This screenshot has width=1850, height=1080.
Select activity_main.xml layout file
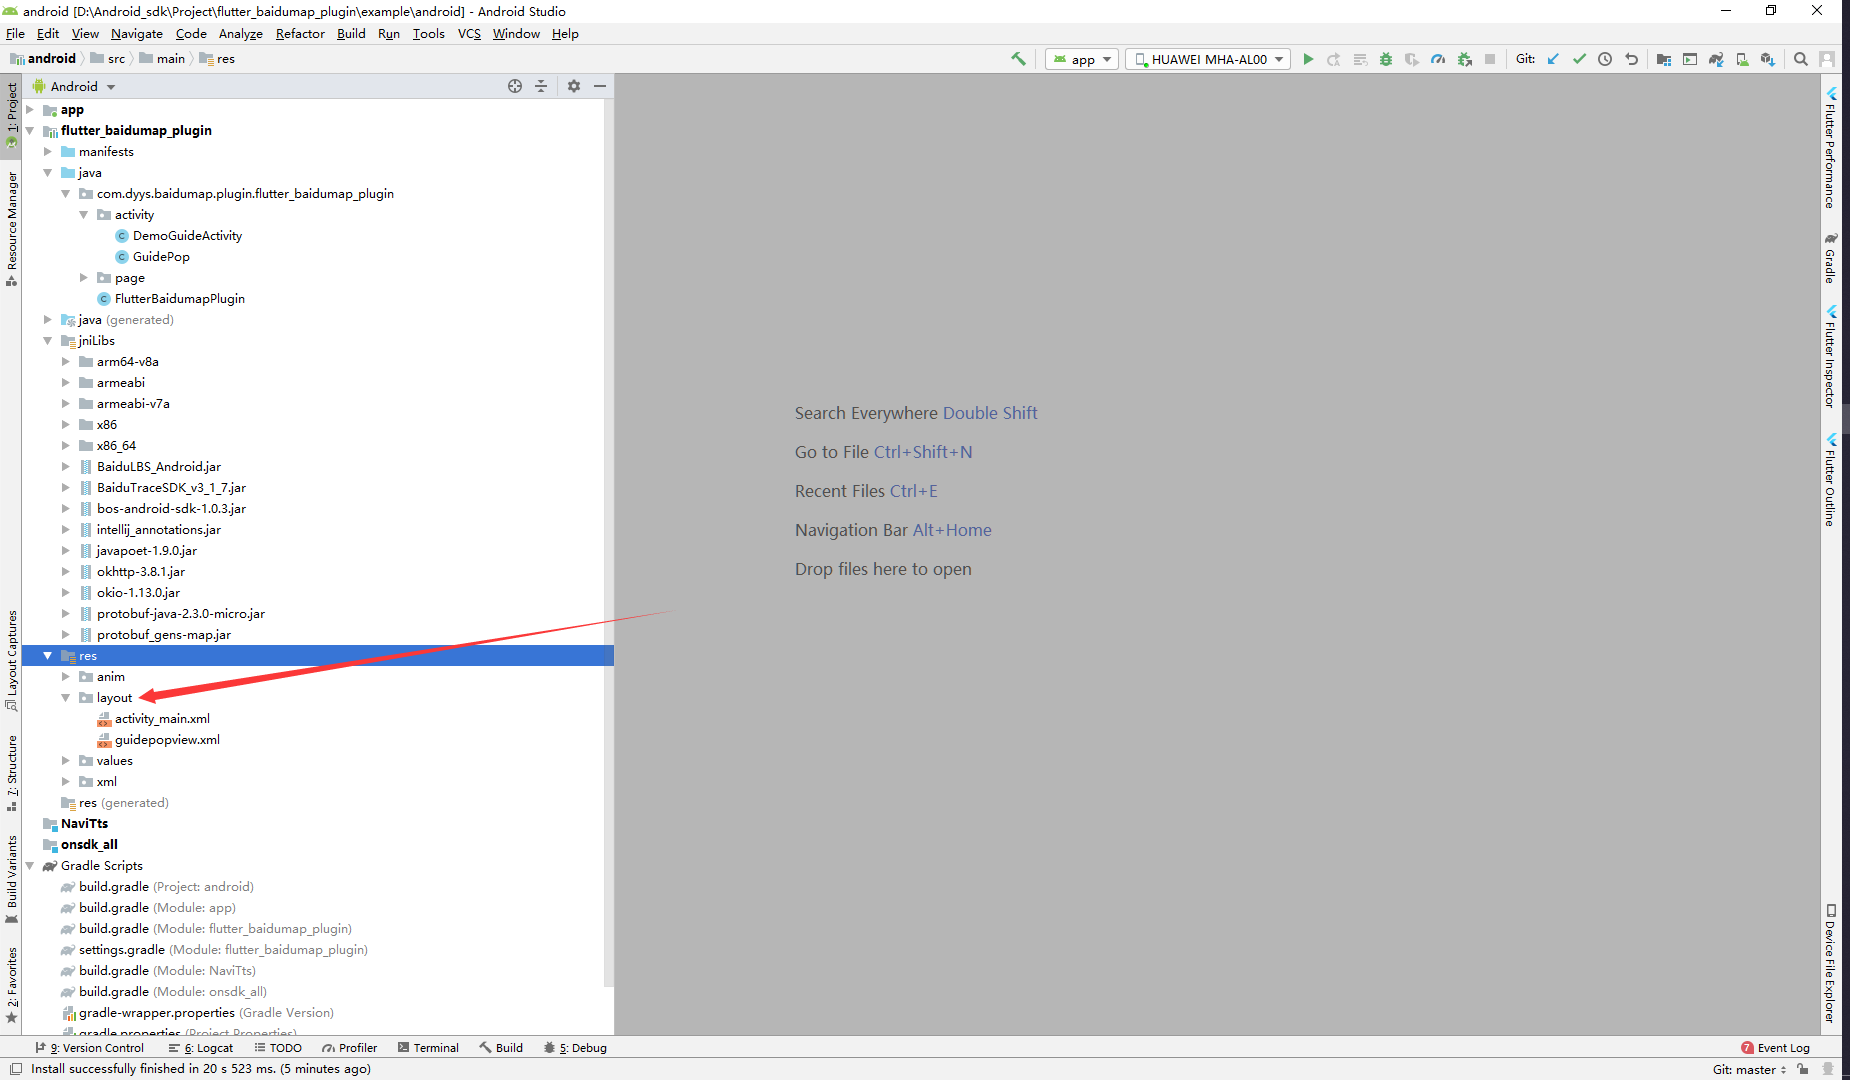162,719
